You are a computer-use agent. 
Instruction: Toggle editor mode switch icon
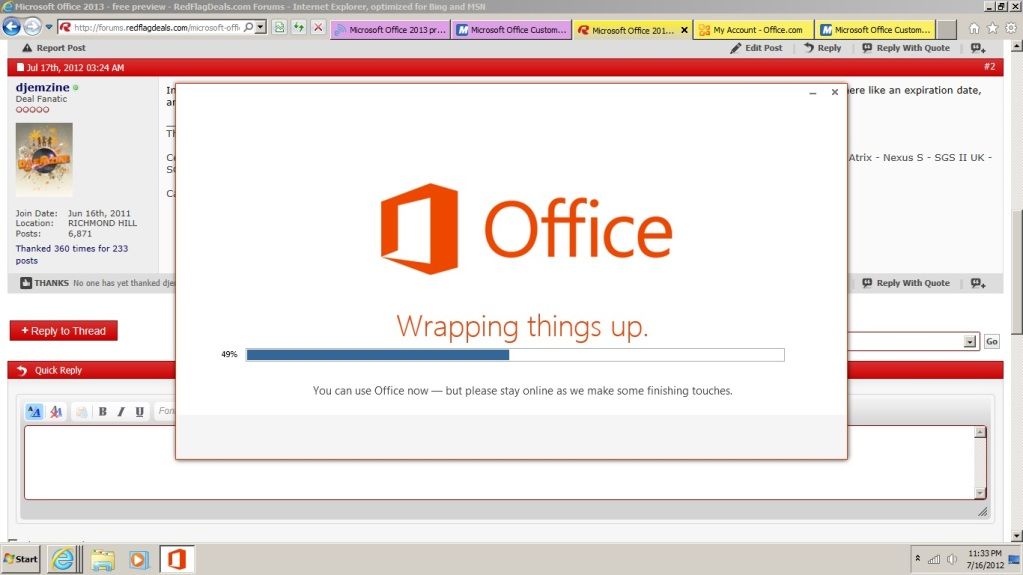(34, 411)
